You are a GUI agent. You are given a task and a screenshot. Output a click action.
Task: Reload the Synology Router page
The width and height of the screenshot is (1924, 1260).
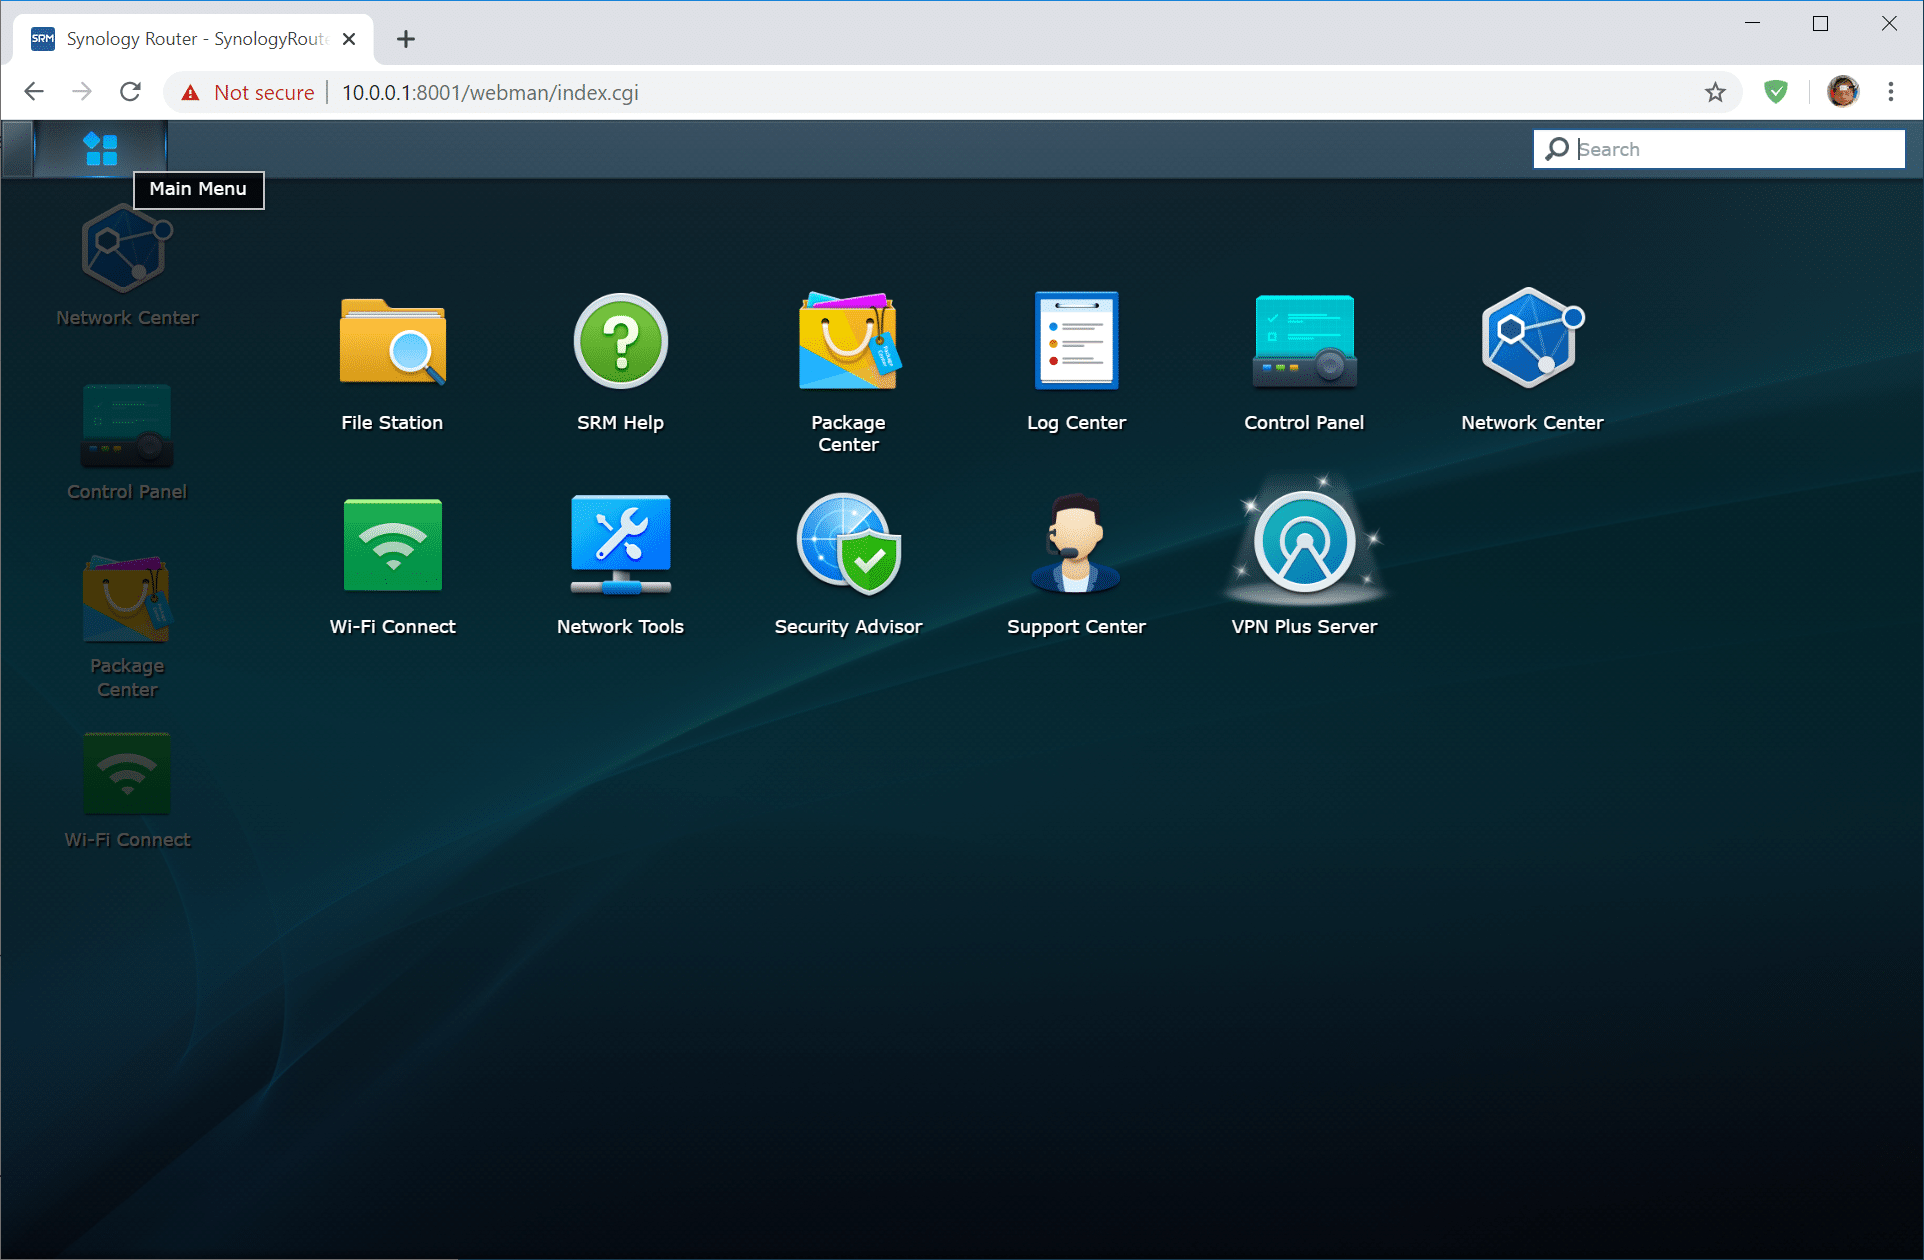[x=130, y=92]
